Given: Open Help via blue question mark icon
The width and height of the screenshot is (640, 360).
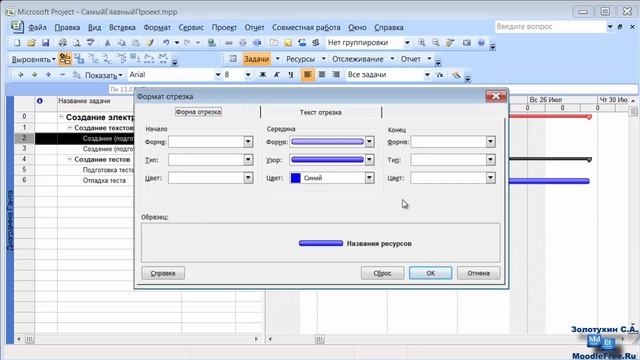Looking at the screenshot, I should pyautogui.click(x=481, y=42).
